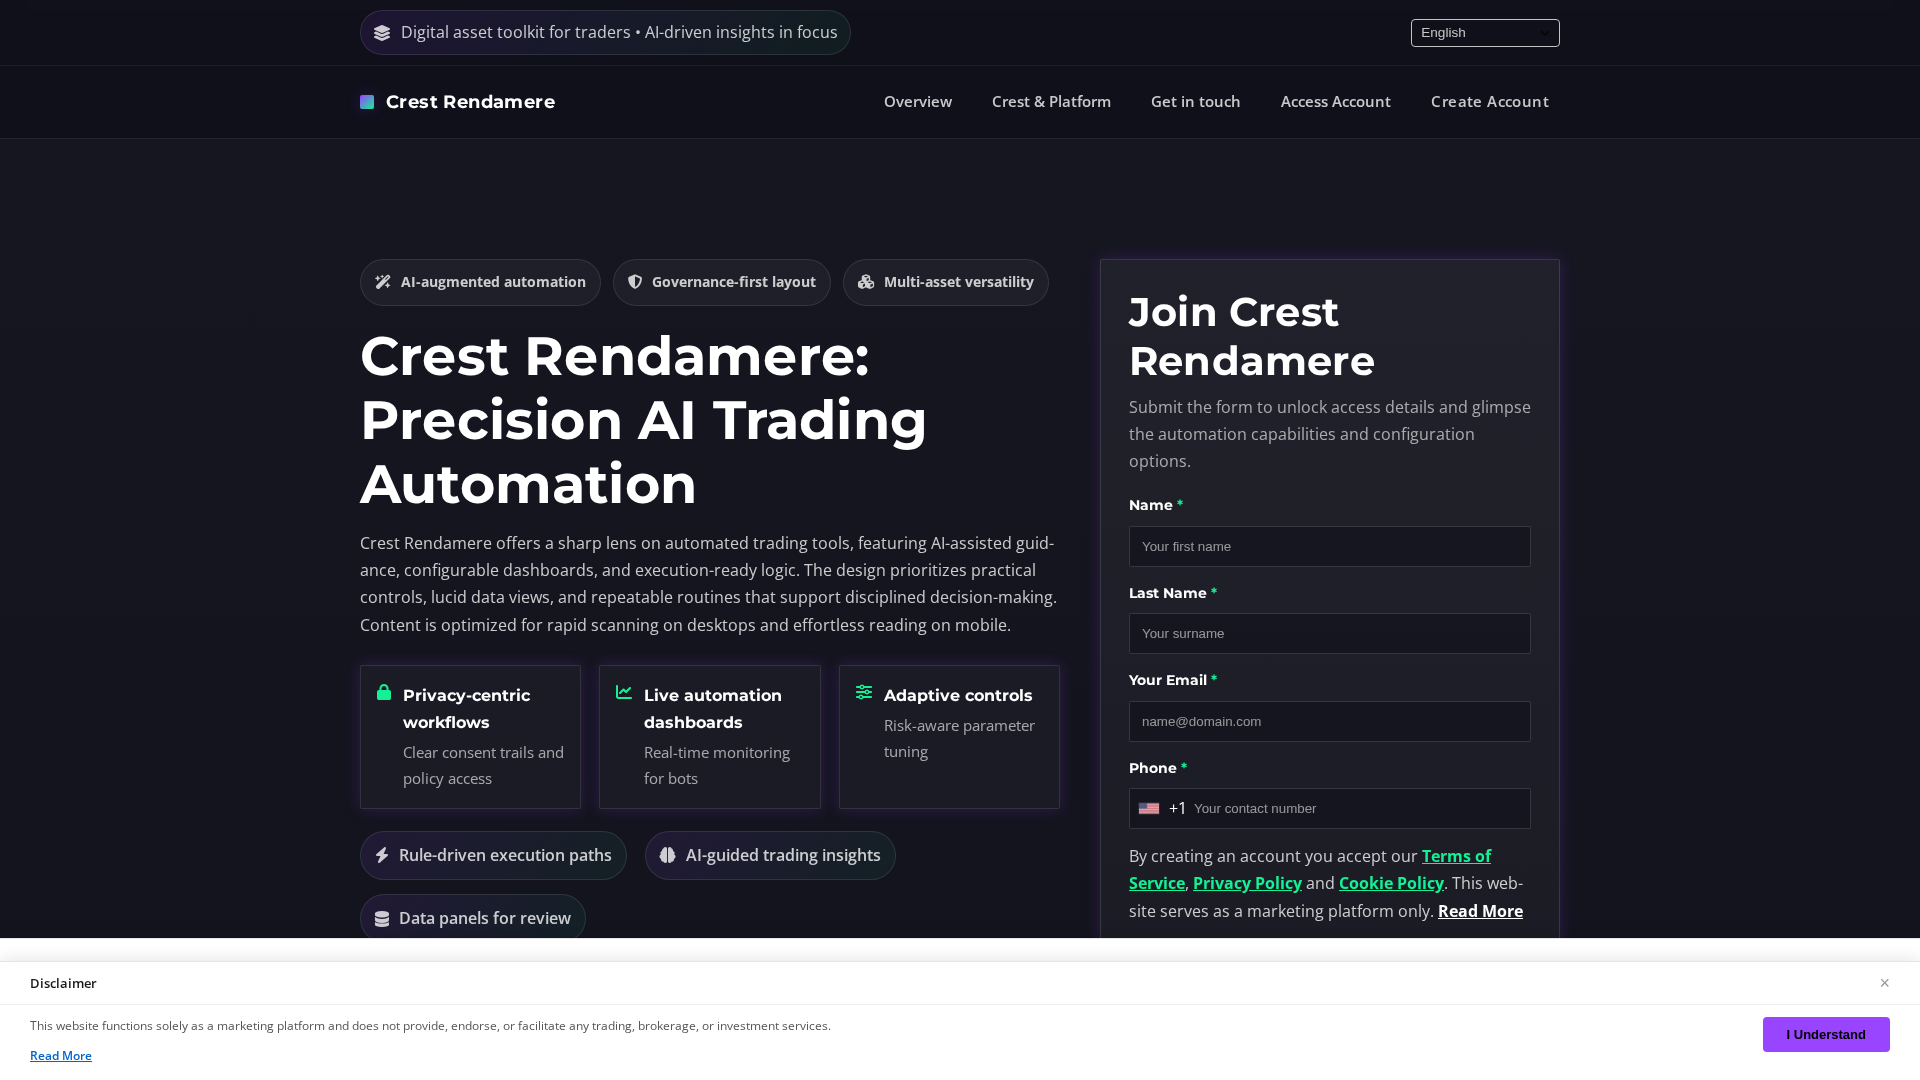Screen dimensions: 1920x1080
Task: Click the AI-augmented automation pill
Action: pyautogui.click(x=480, y=282)
